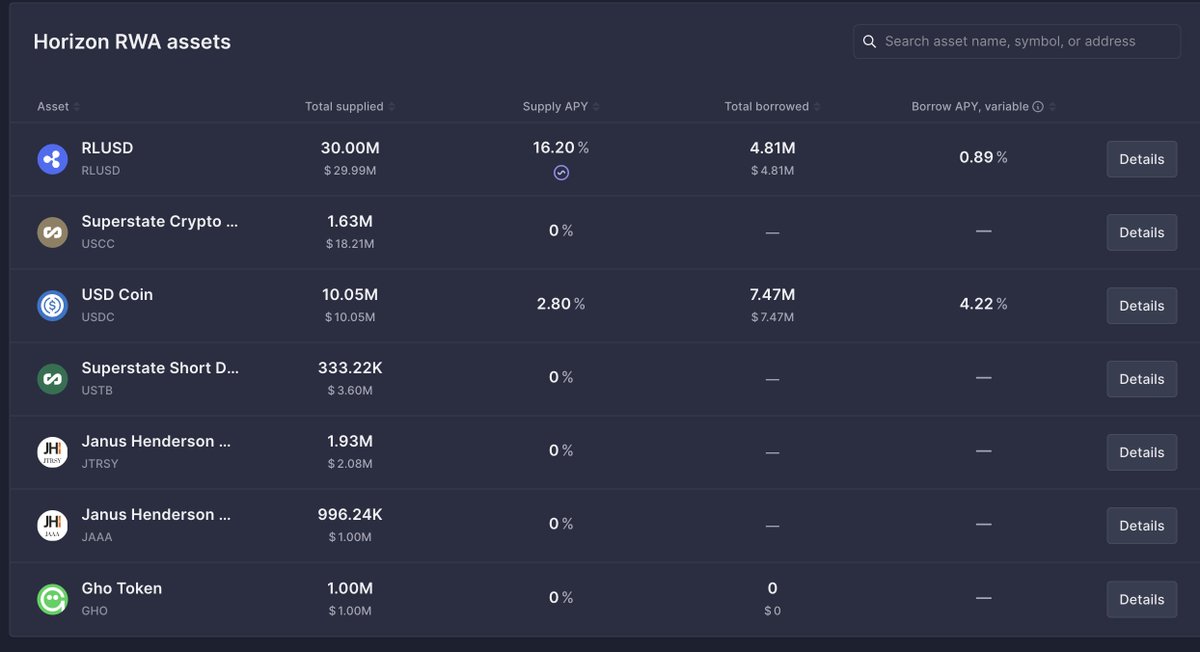1200x652 pixels.
Task: Click the $3.60M USTB dollar value
Action: coord(350,391)
